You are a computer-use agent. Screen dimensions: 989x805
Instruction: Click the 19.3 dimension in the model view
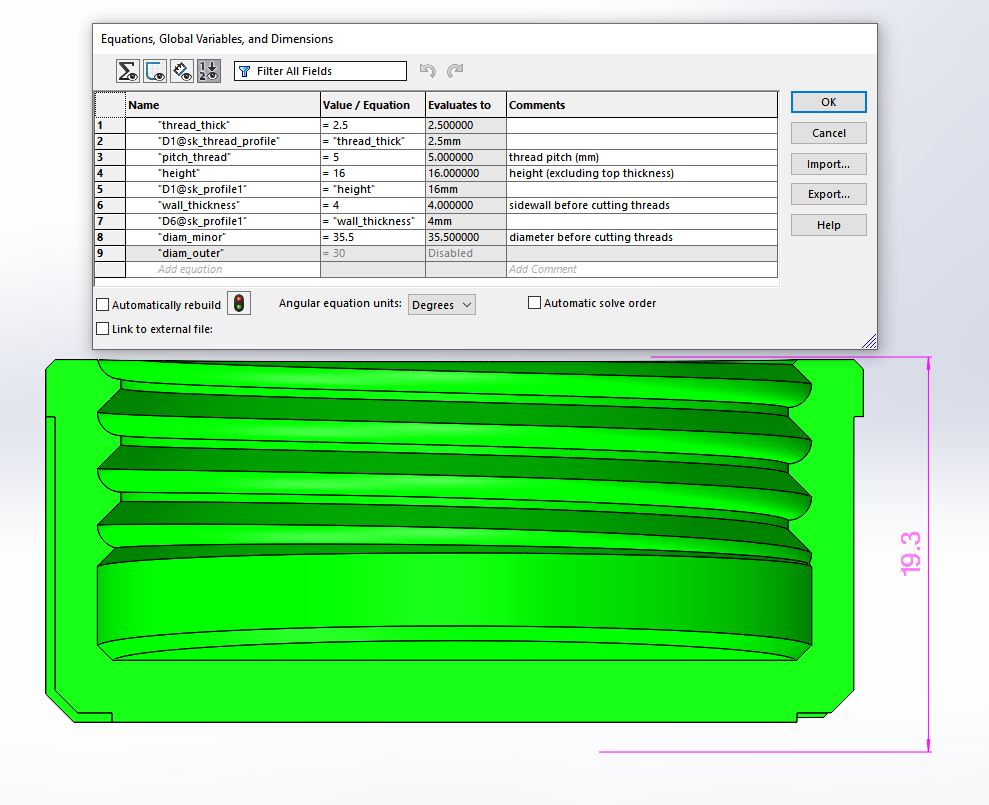point(911,553)
